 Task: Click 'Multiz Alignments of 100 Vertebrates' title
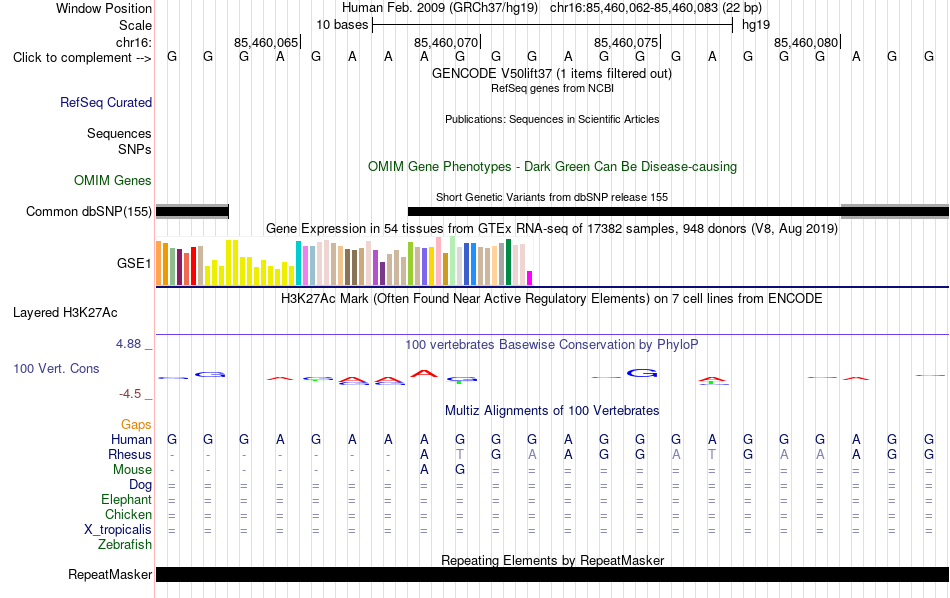click(552, 411)
